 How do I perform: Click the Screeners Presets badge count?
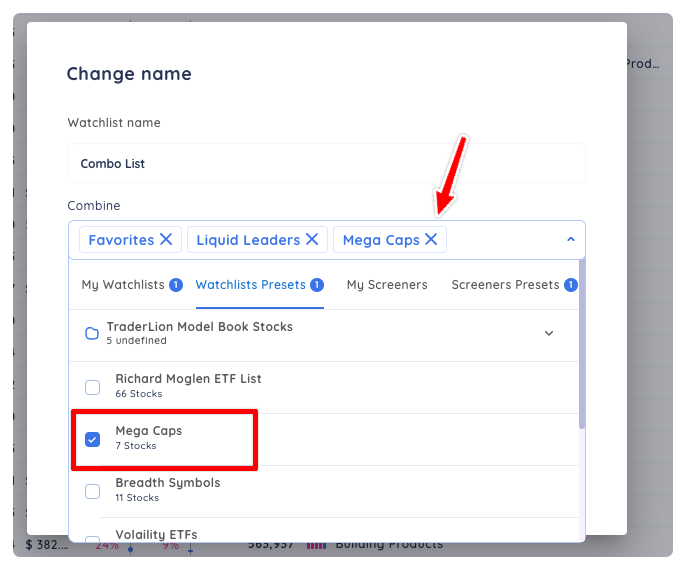click(570, 285)
